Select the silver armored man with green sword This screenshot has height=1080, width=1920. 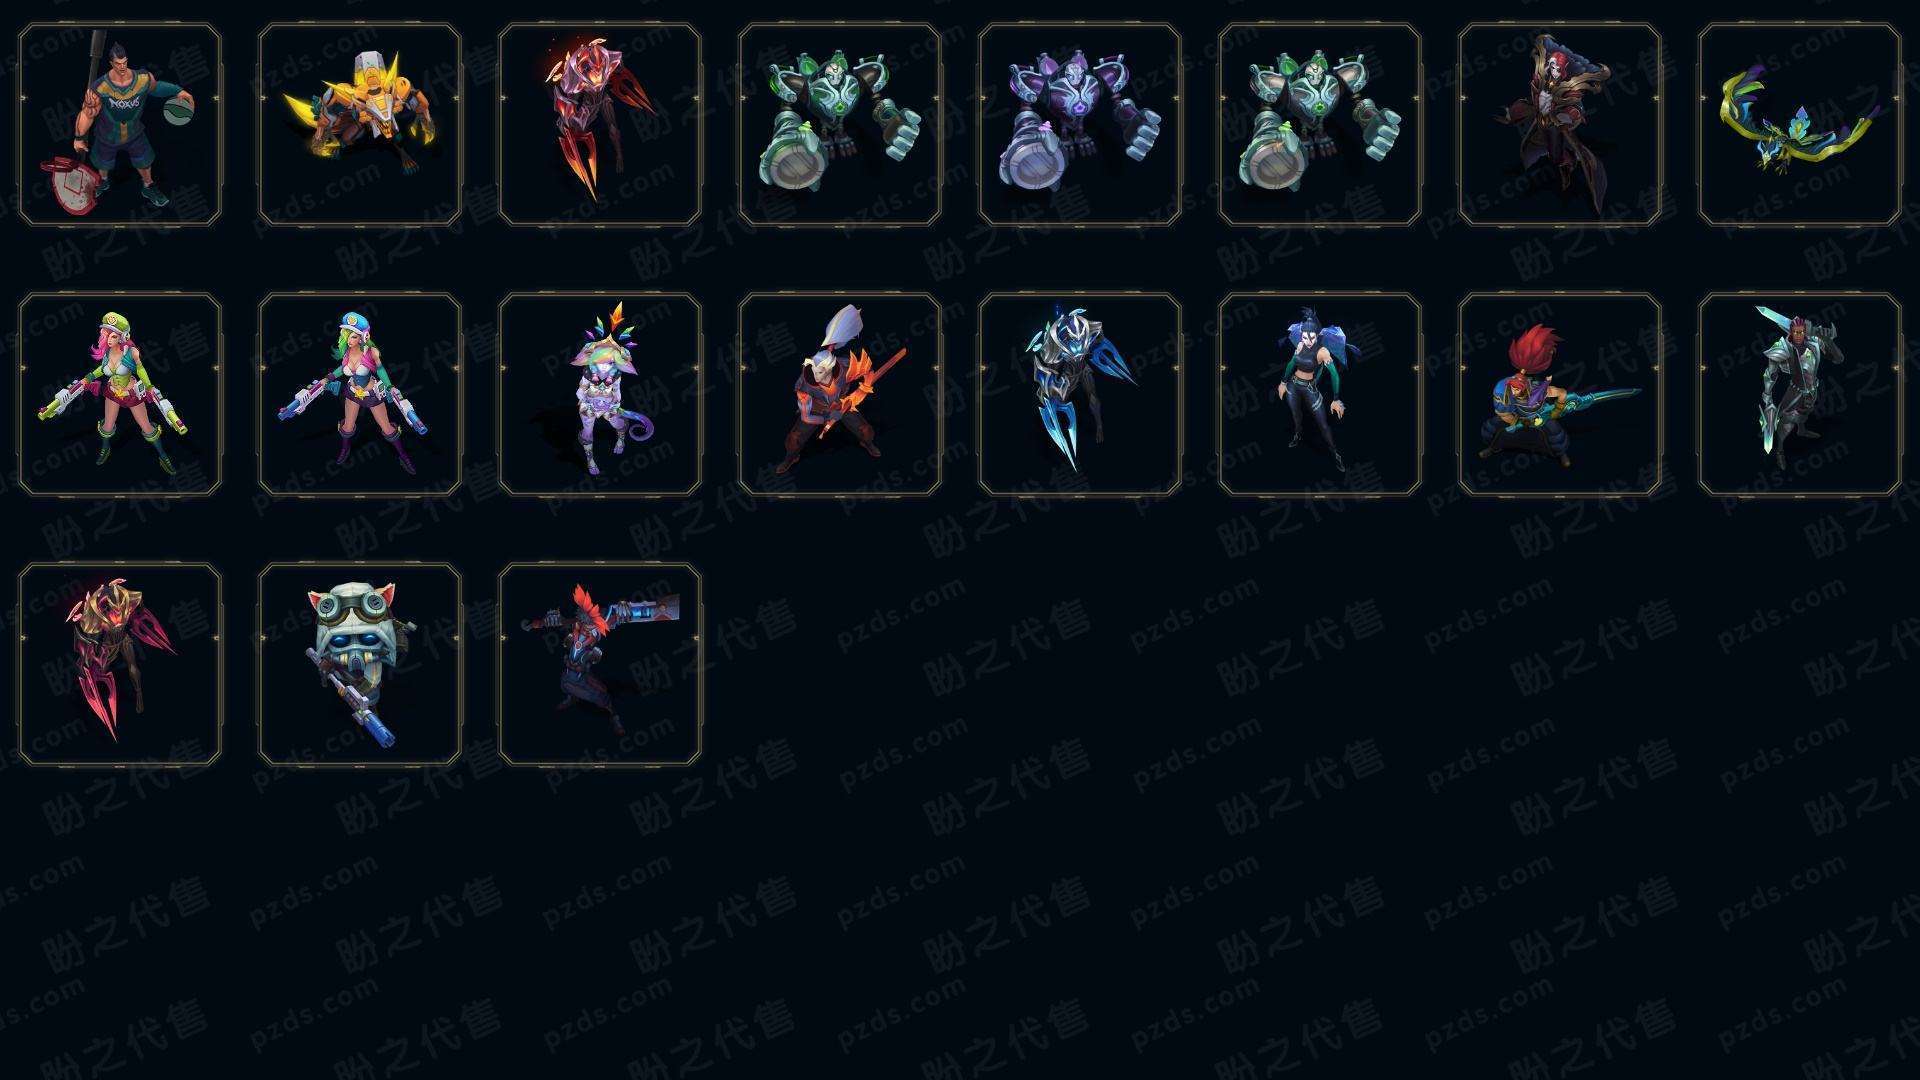[x=1800, y=394]
